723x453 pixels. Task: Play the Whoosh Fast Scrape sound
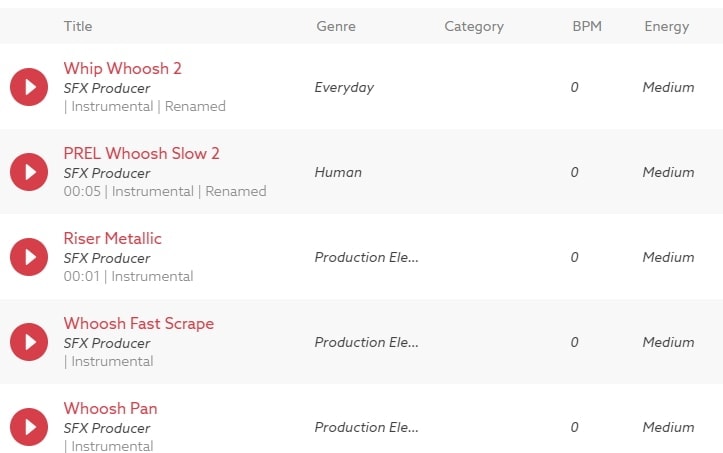point(29,342)
